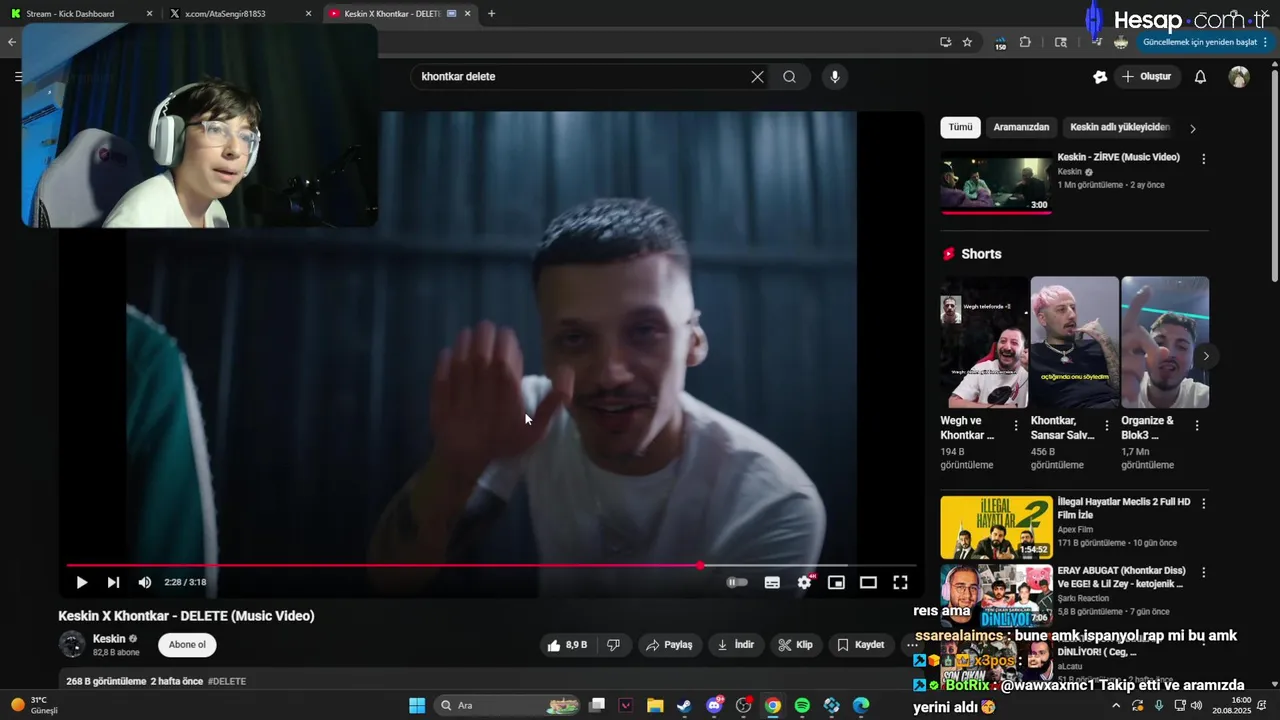Run search with the magnifier button

[789, 77]
